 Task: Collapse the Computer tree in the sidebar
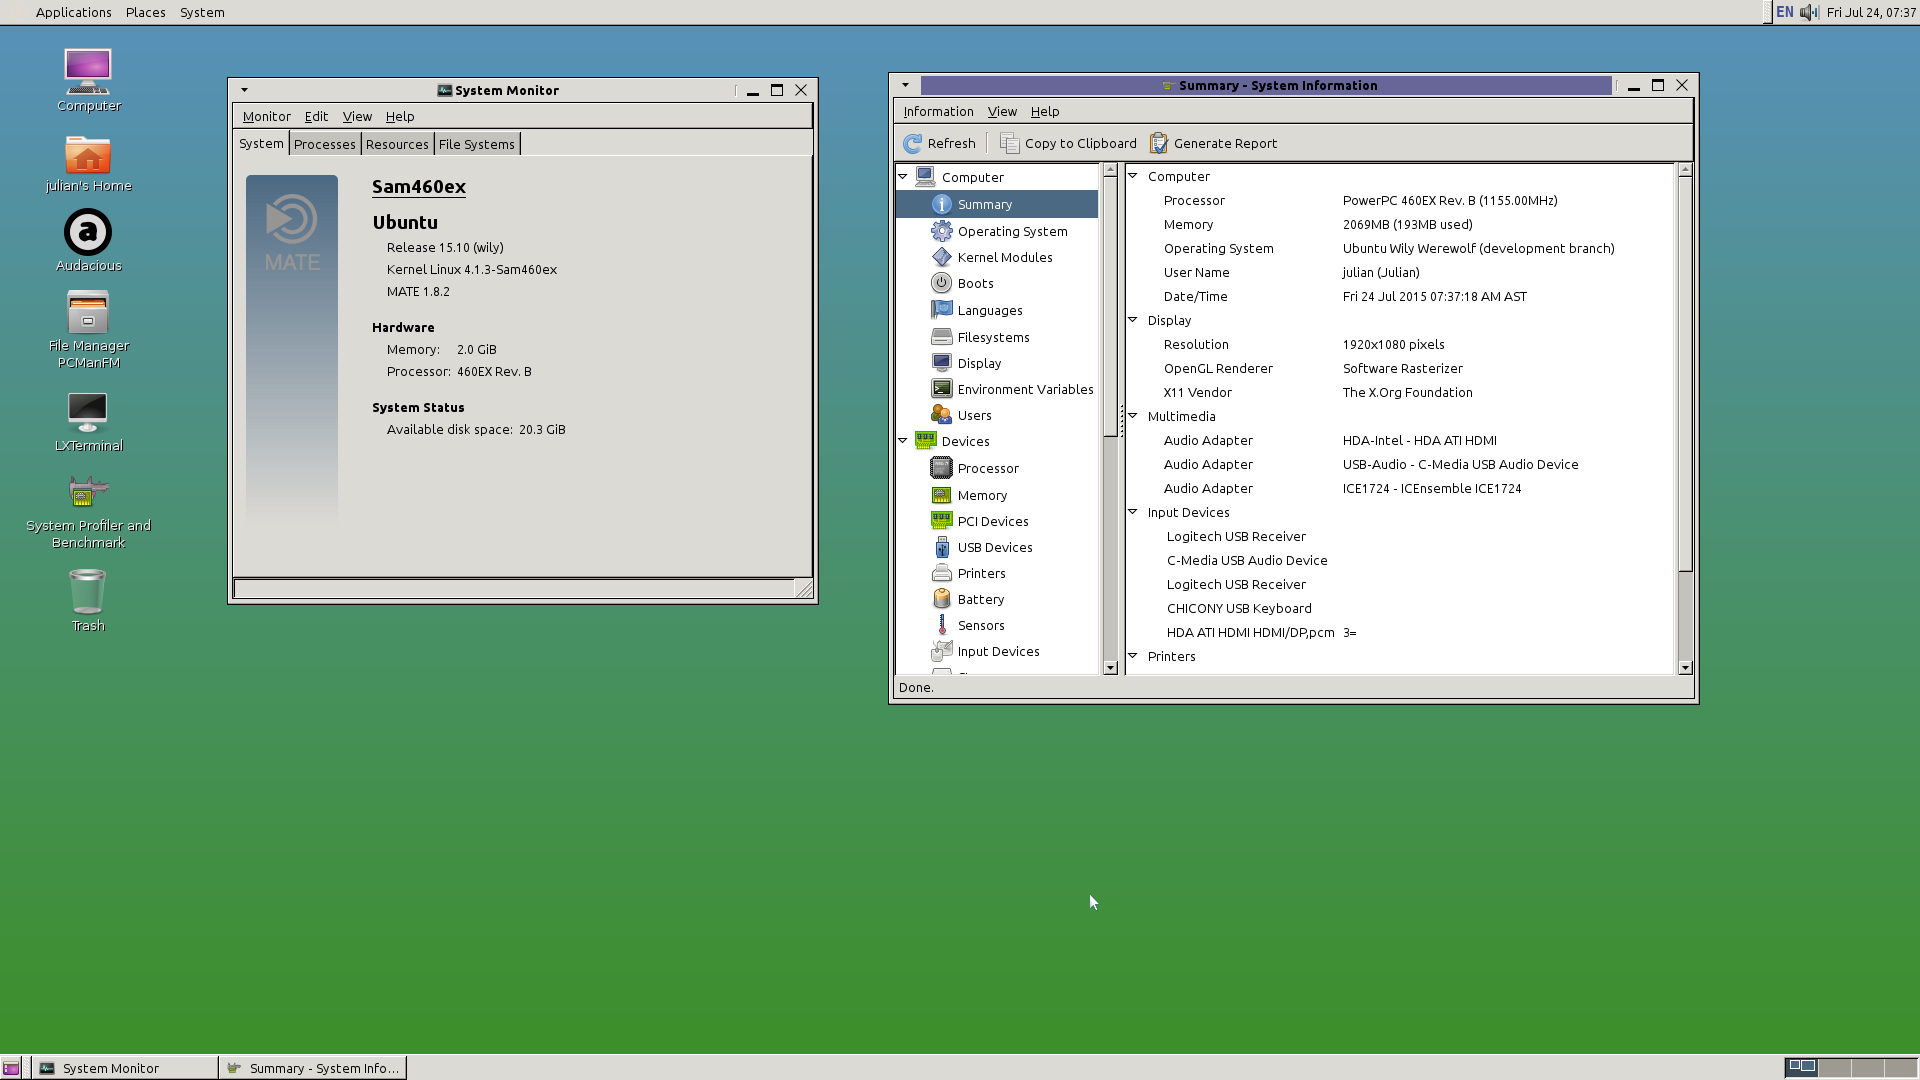point(903,177)
